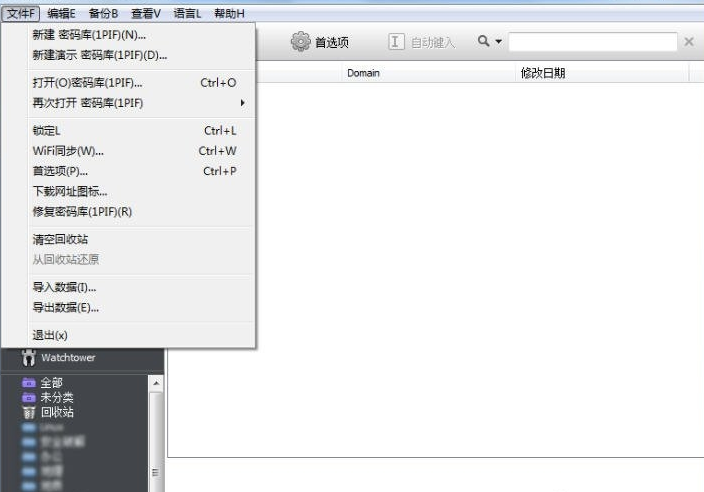This screenshot has height=492, width=704.
Task: Open the 编辑E menu
Action: point(62,13)
